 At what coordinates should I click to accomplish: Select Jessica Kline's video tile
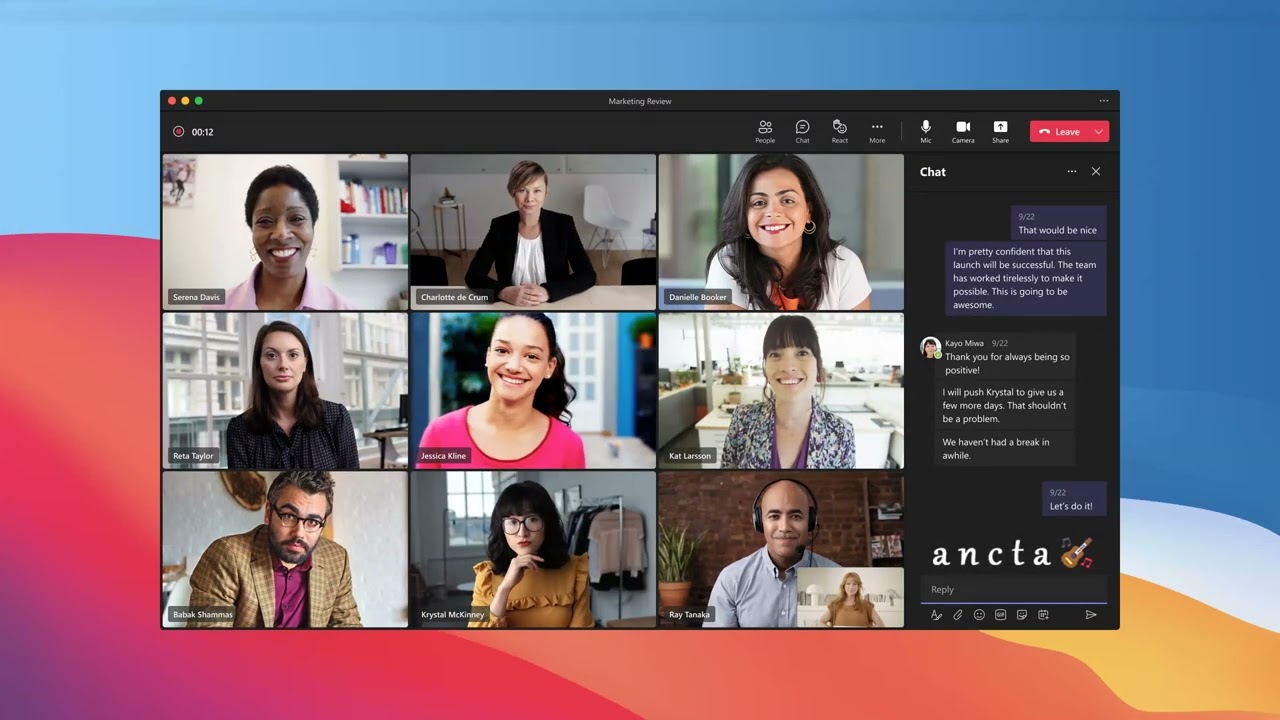pyautogui.click(x=533, y=390)
